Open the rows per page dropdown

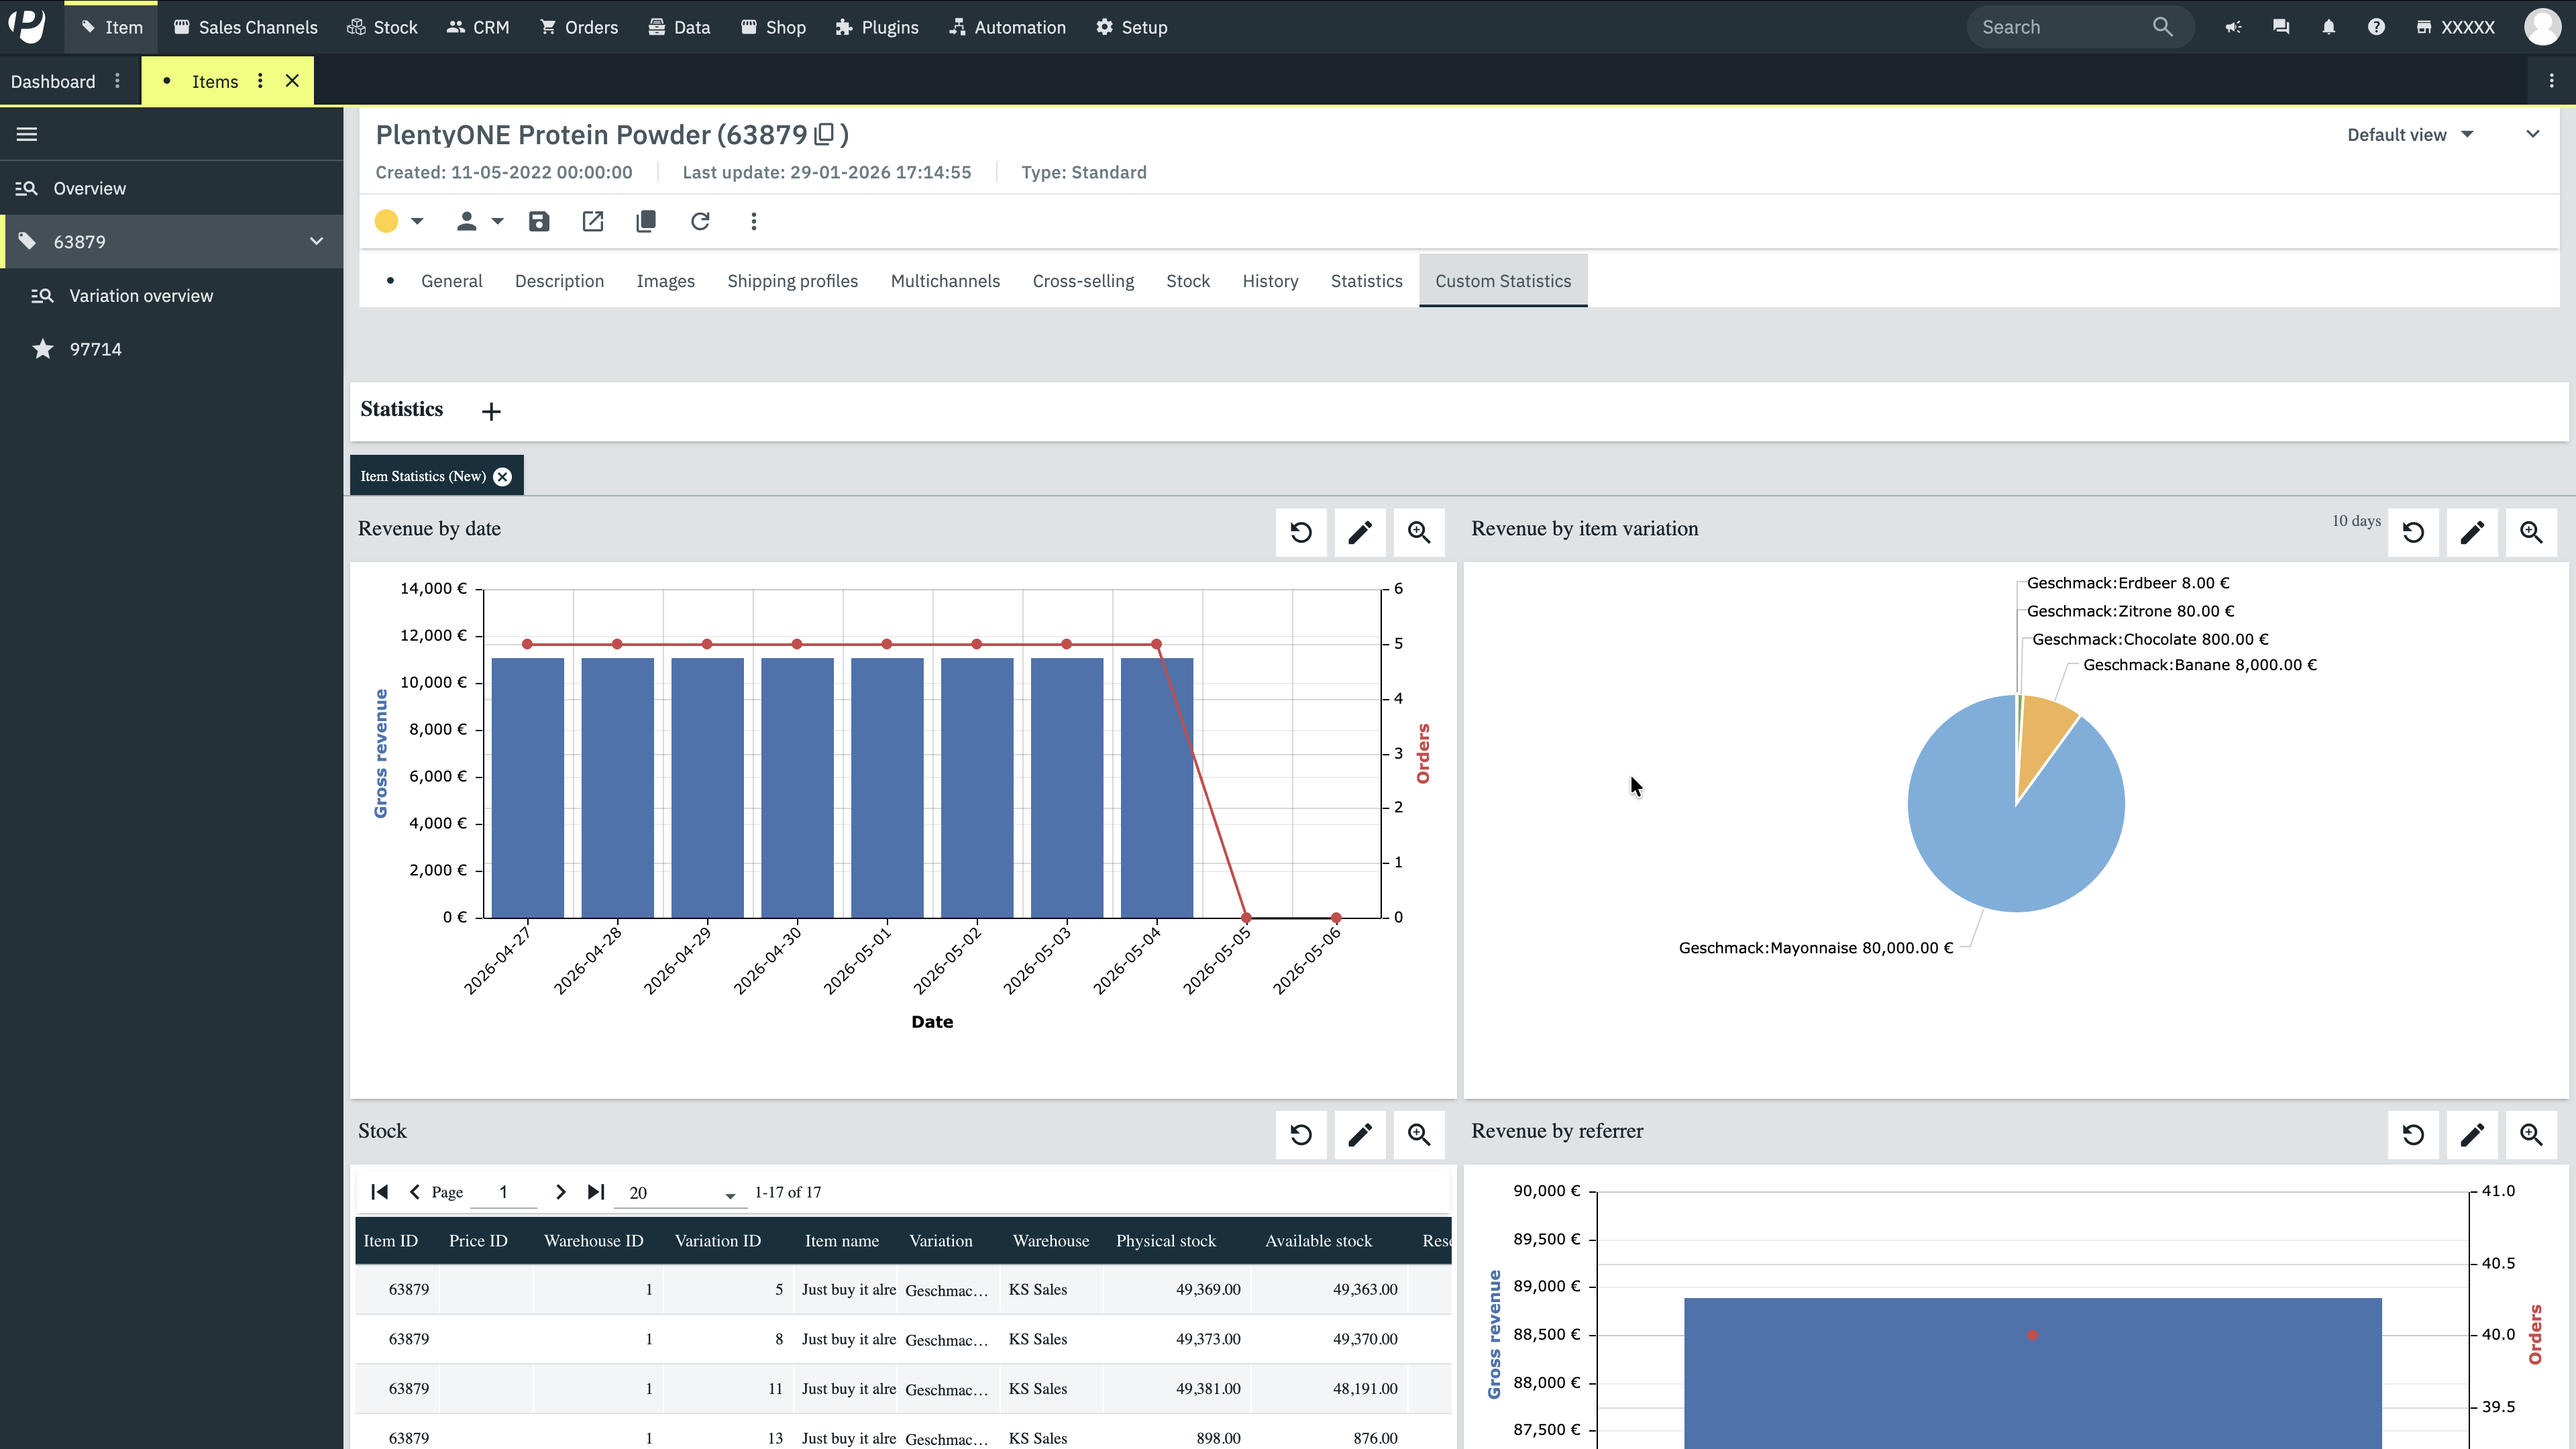point(680,1193)
